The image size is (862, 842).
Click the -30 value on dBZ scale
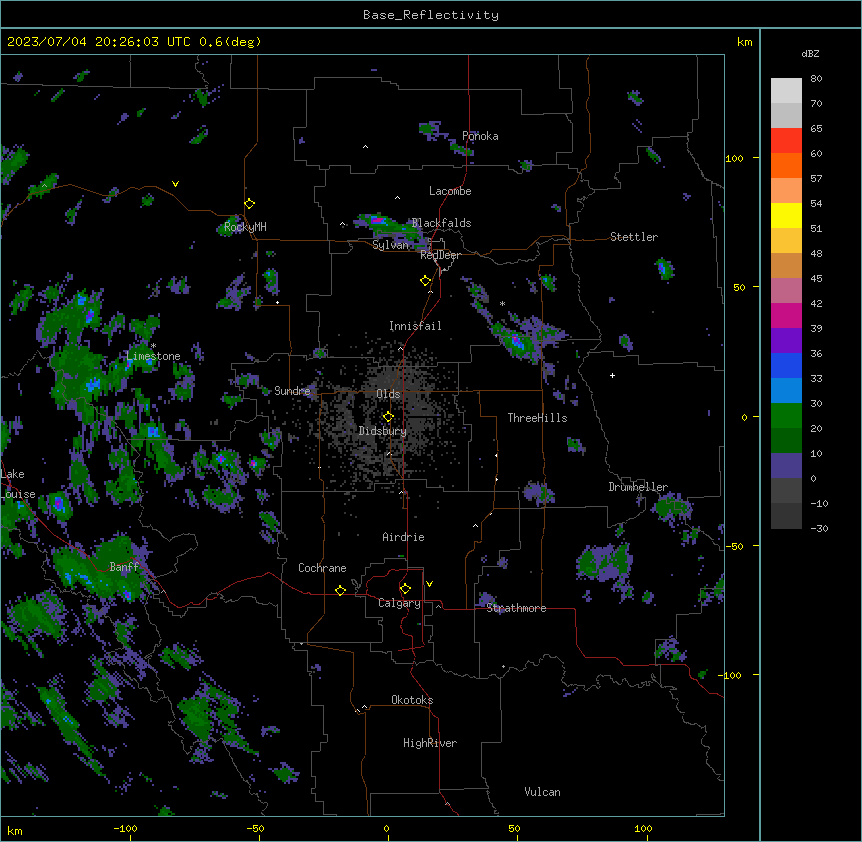click(x=819, y=529)
